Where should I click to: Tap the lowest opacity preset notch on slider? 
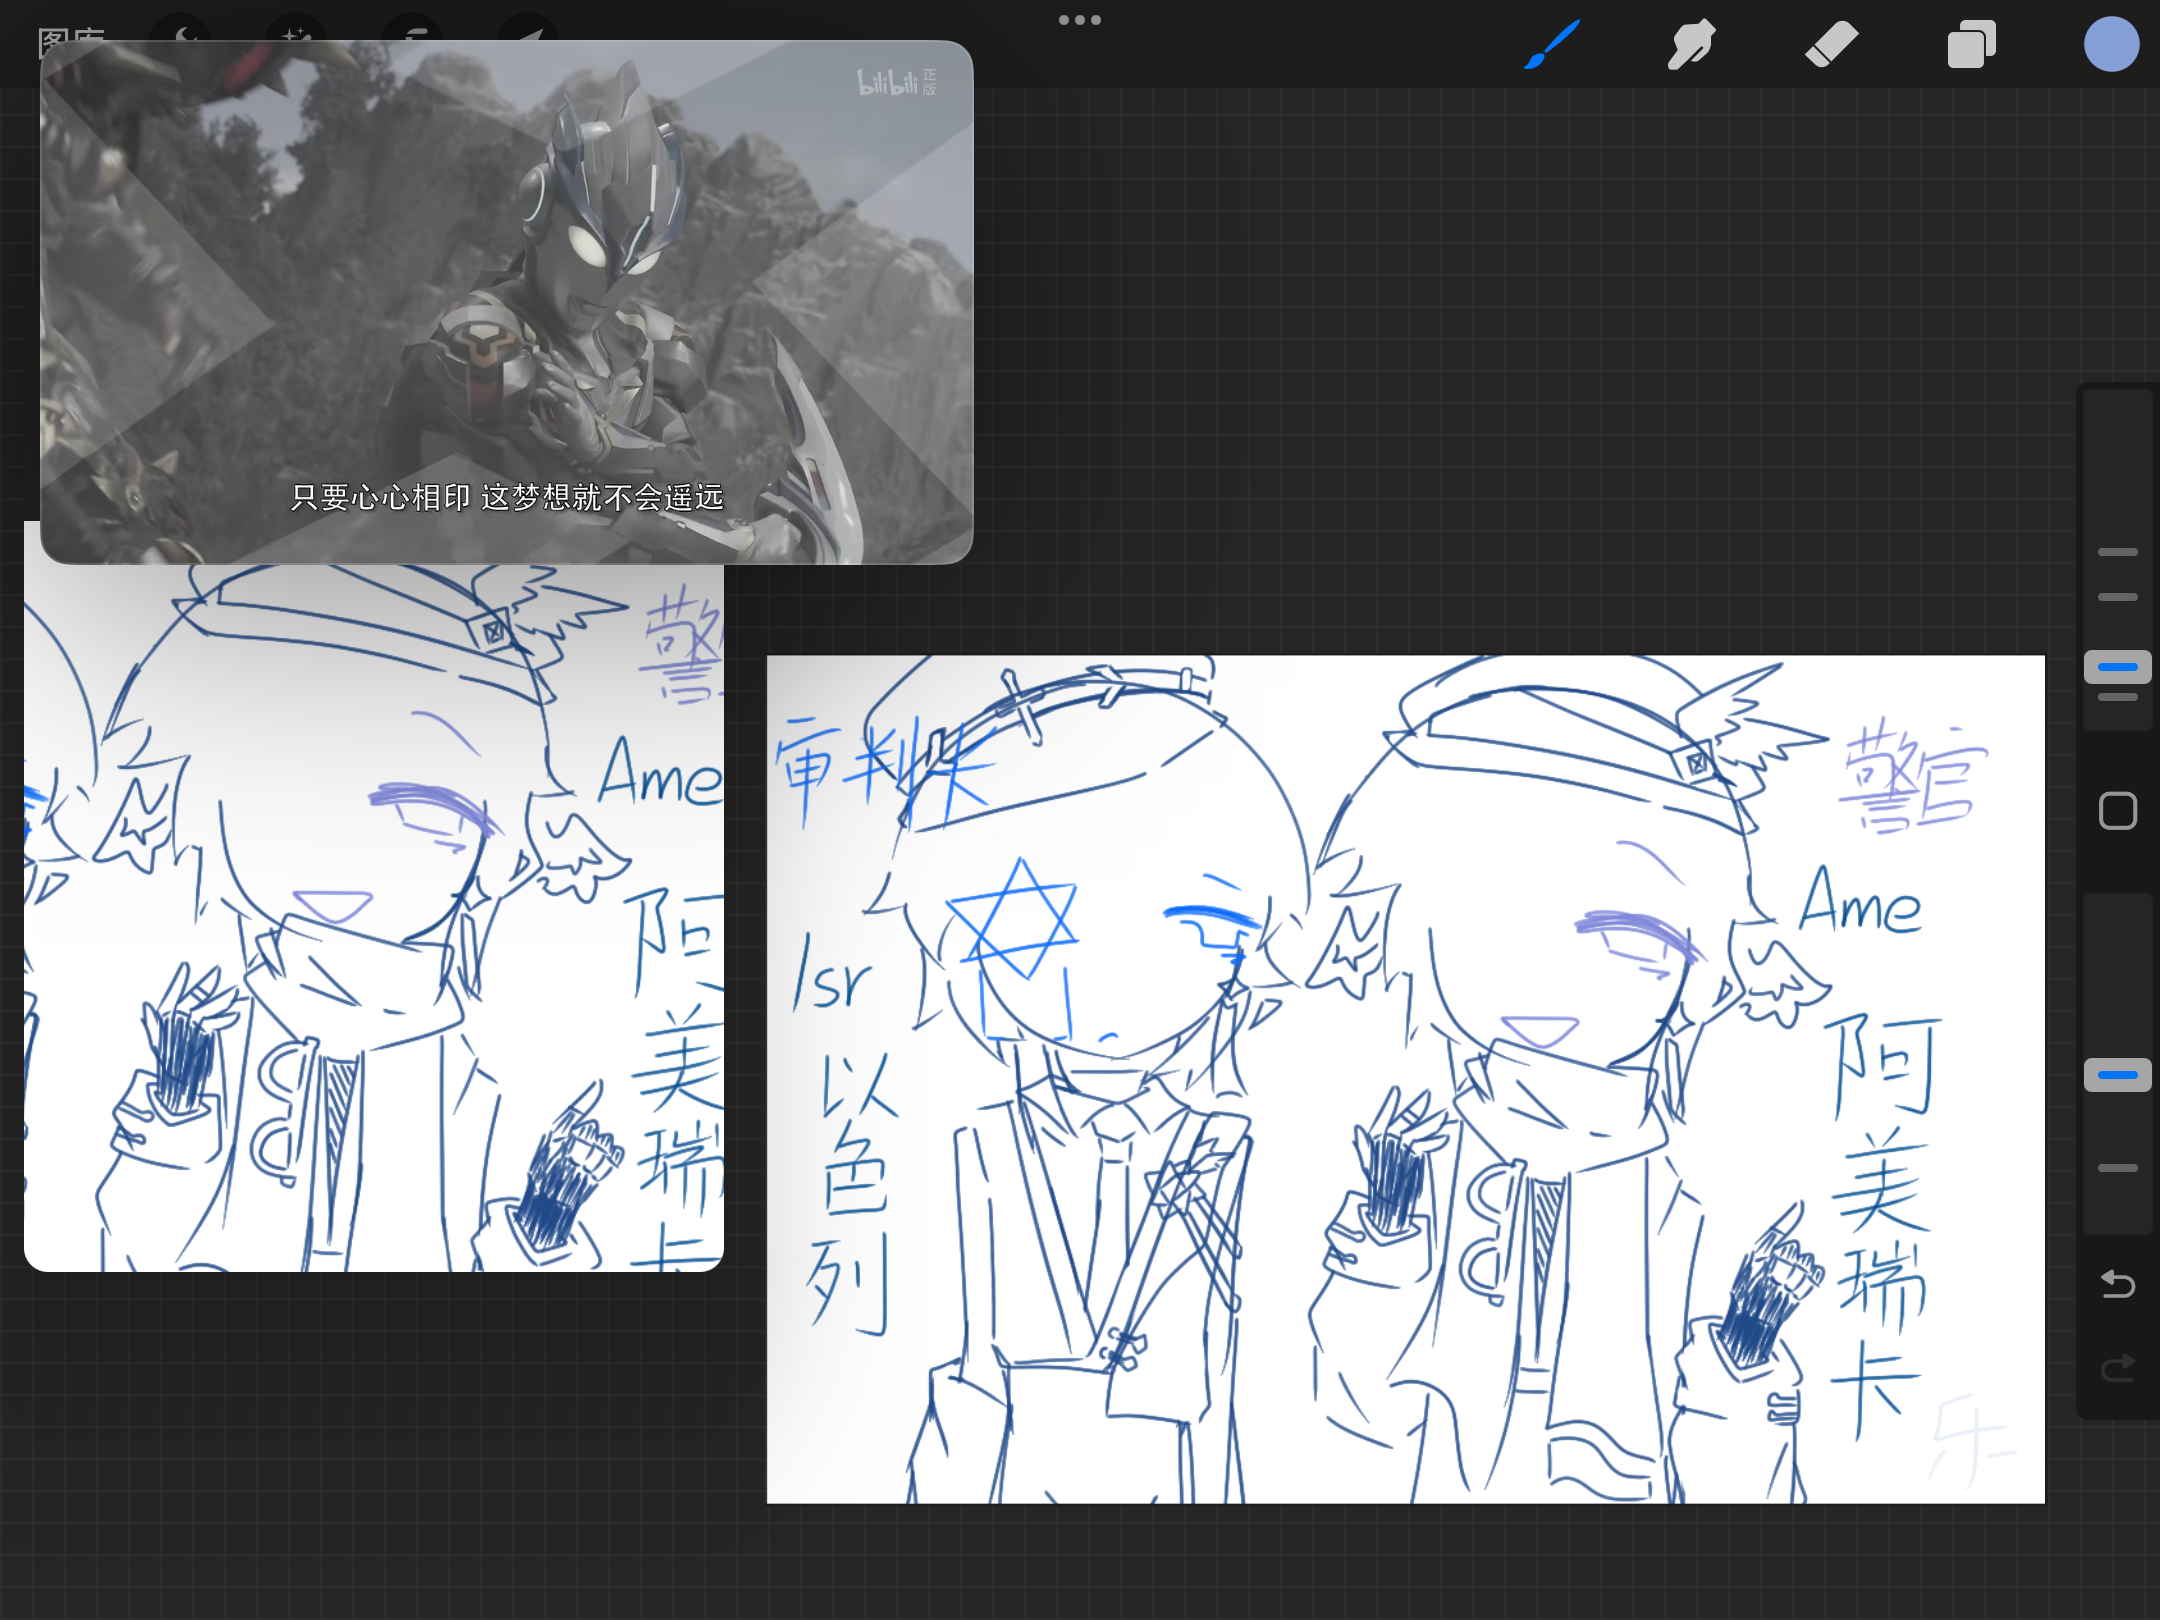point(2117,1168)
